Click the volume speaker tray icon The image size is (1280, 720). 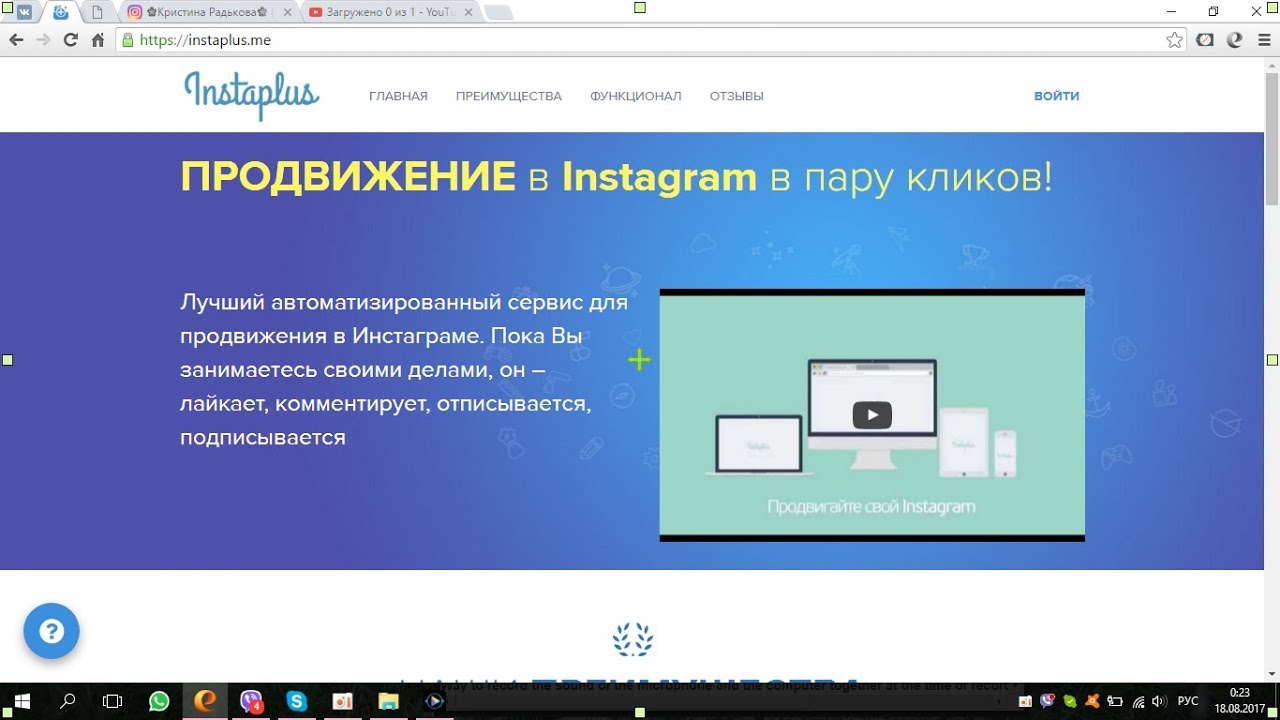[x=1160, y=701]
